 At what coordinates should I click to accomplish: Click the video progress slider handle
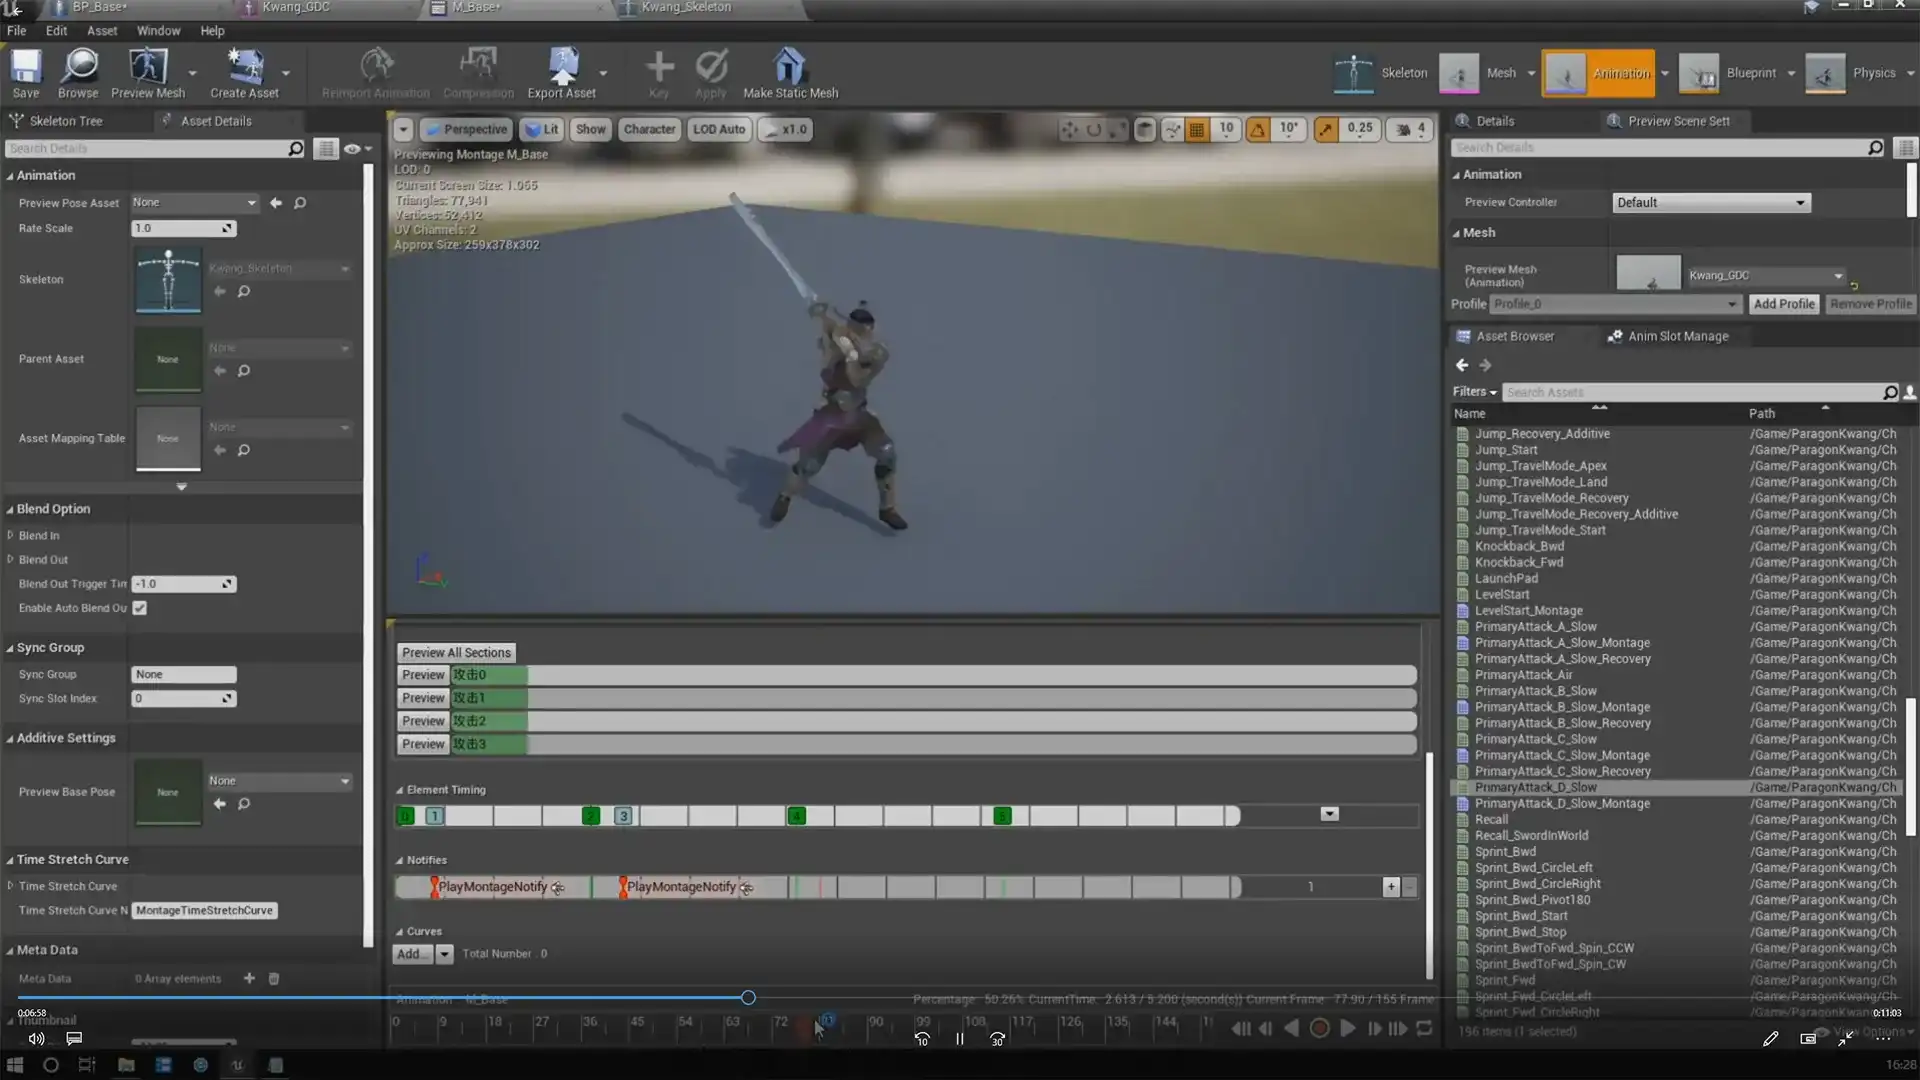748,998
